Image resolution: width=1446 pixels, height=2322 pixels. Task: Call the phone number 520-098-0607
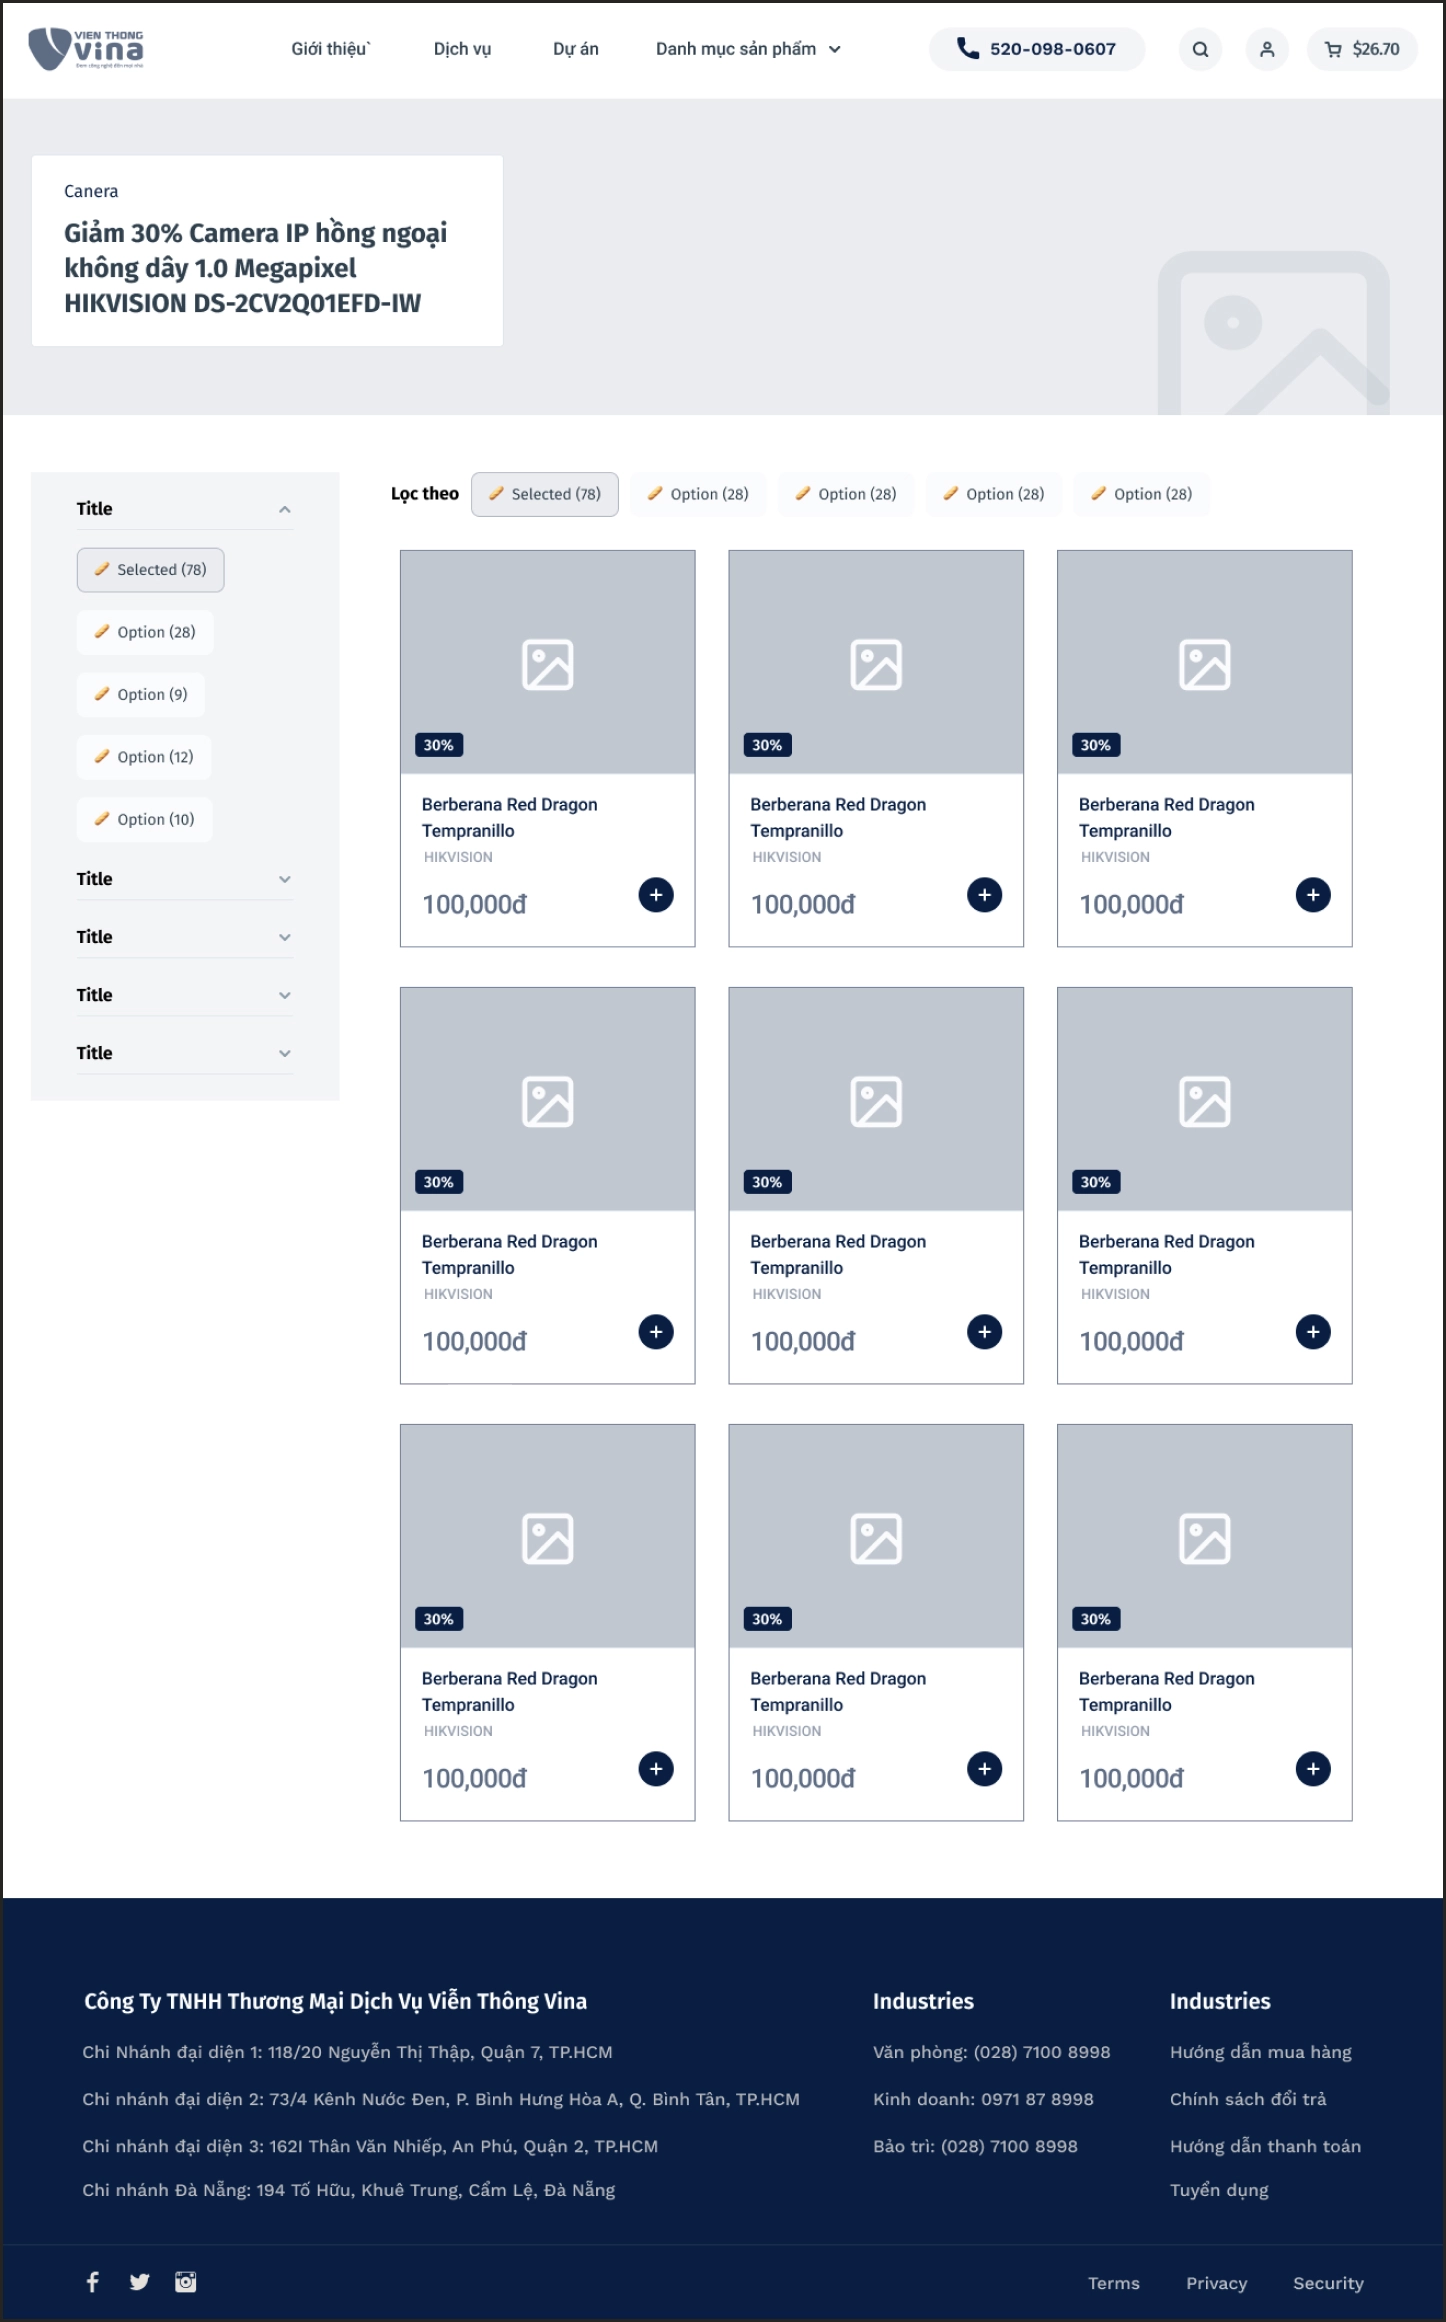point(1037,49)
